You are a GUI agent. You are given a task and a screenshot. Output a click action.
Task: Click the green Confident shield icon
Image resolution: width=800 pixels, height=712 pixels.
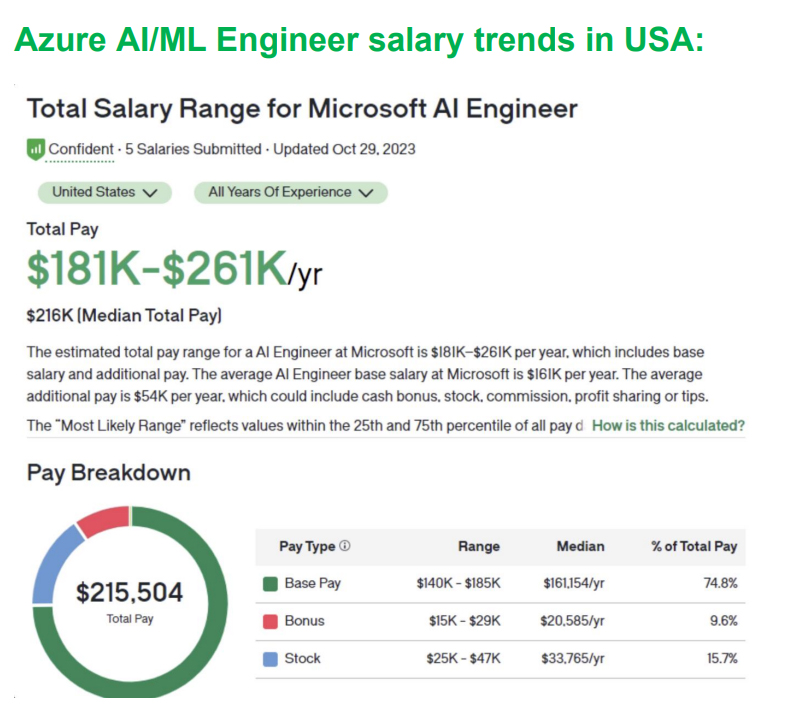tap(35, 149)
